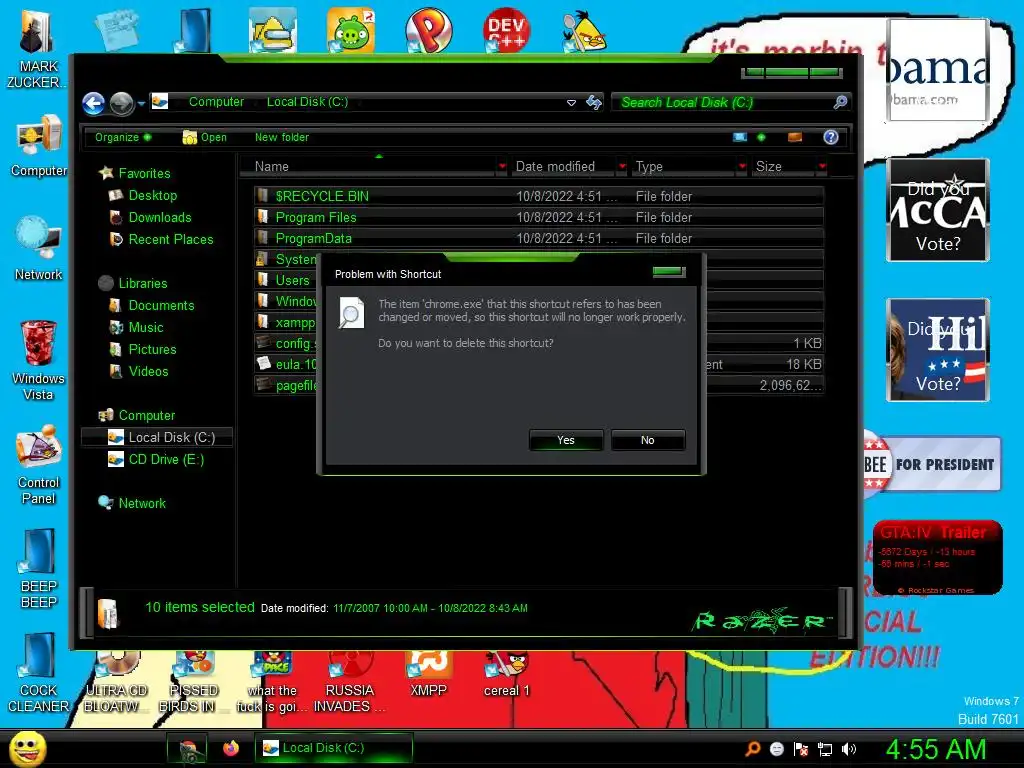
Task: Open the Pictures library
Action: (x=143, y=349)
